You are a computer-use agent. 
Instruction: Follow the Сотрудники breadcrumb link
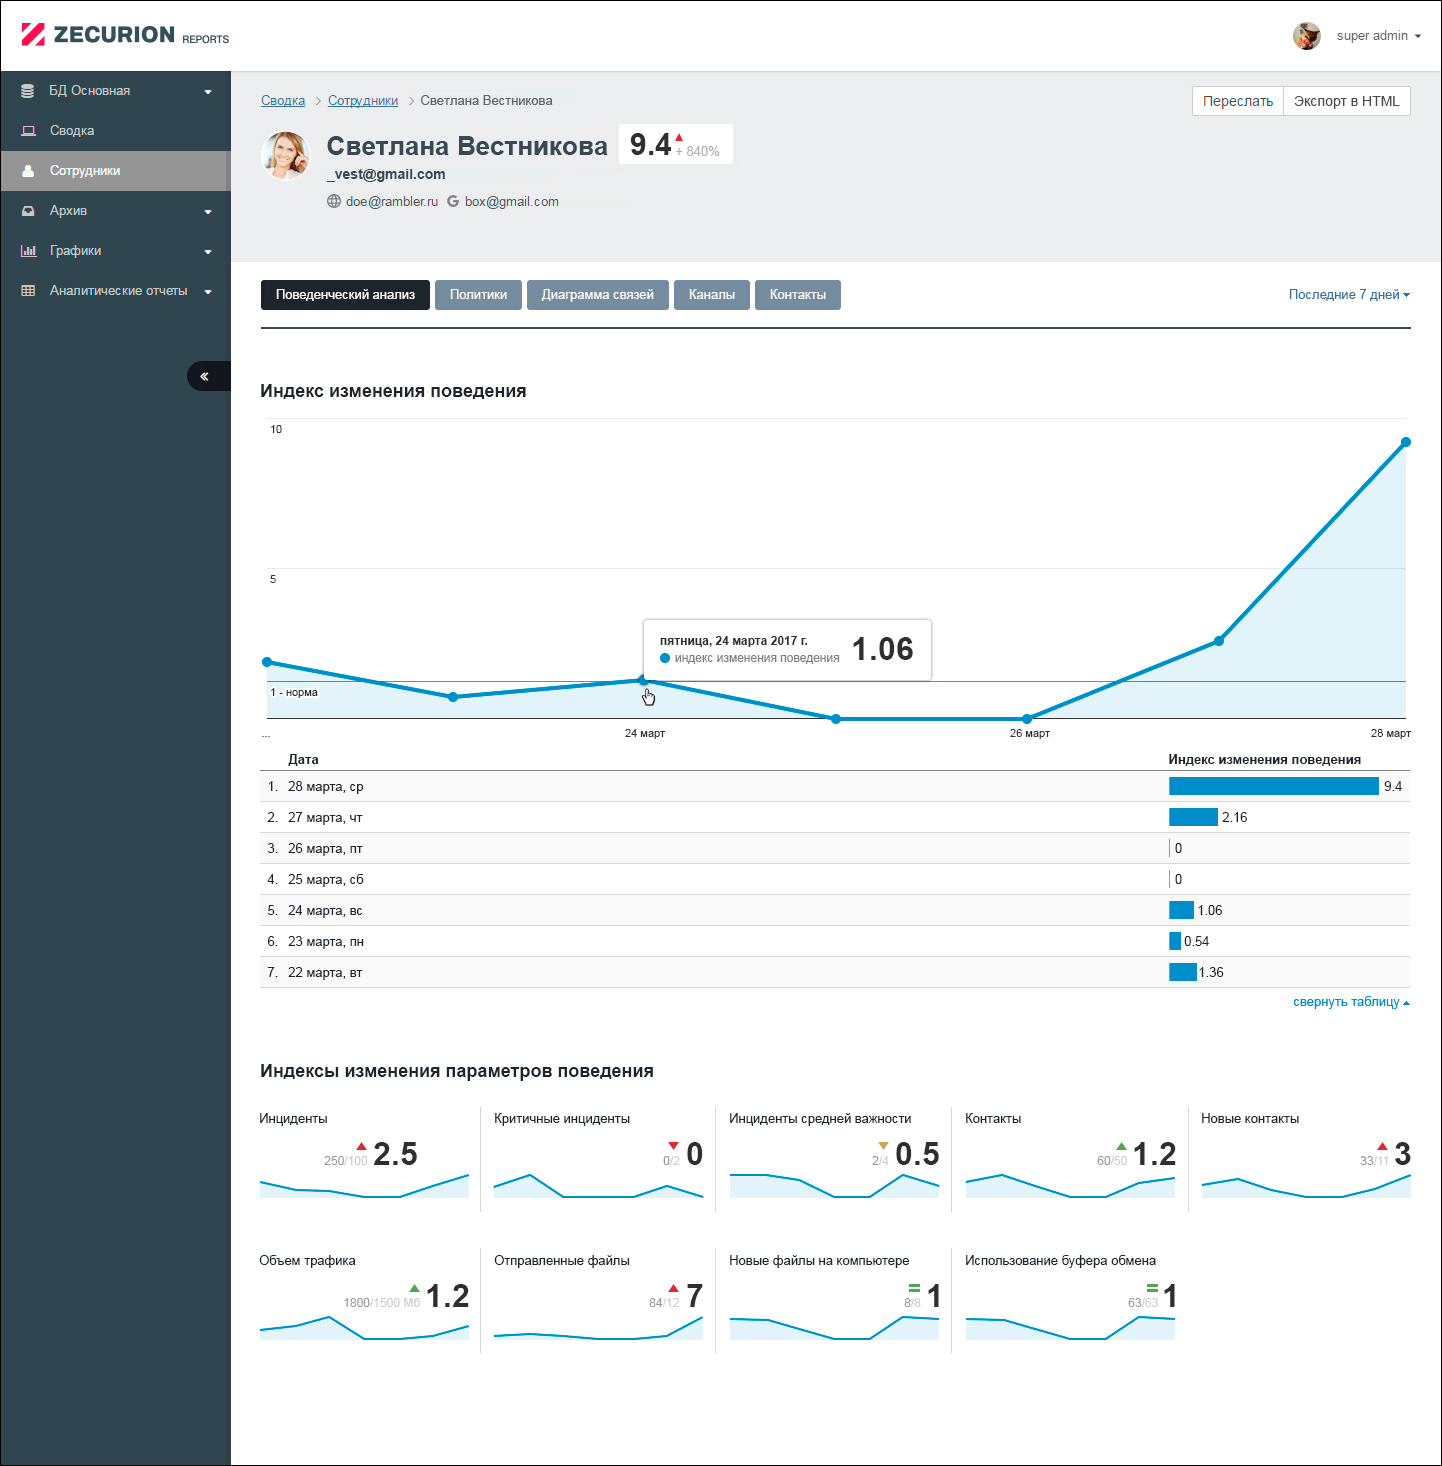pyautogui.click(x=363, y=101)
